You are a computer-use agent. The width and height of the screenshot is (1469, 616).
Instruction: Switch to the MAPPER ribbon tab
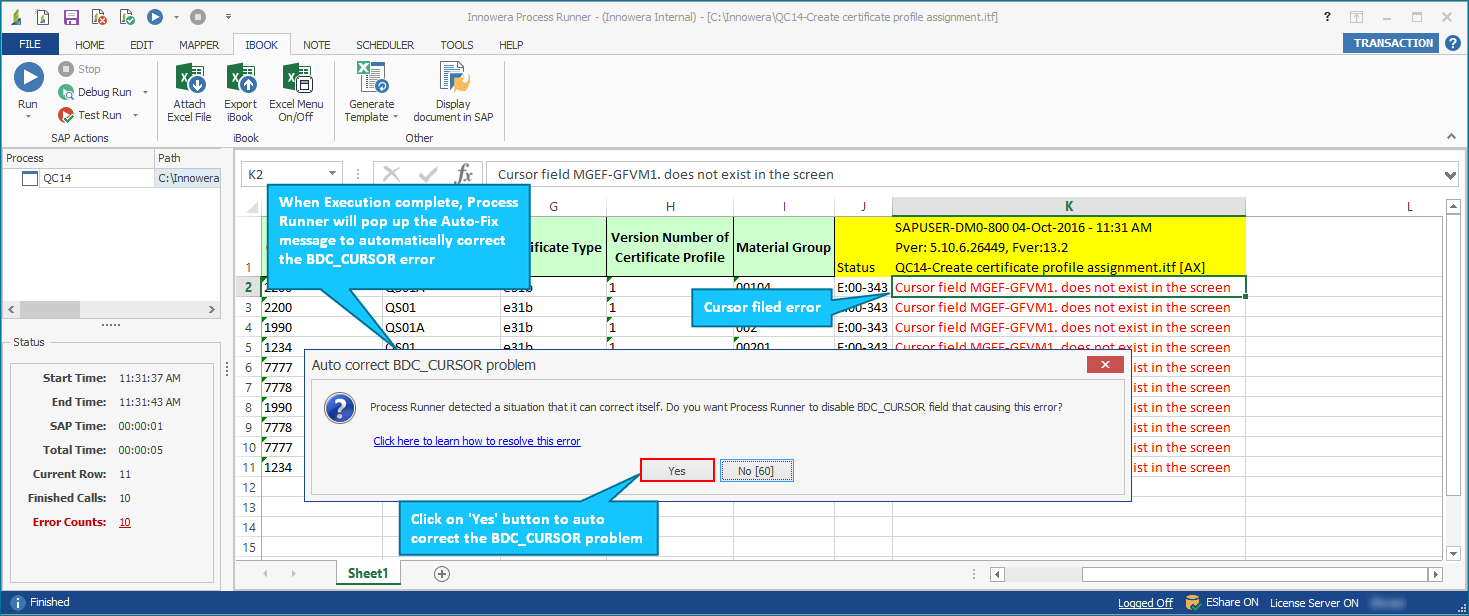pyautogui.click(x=199, y=45)
